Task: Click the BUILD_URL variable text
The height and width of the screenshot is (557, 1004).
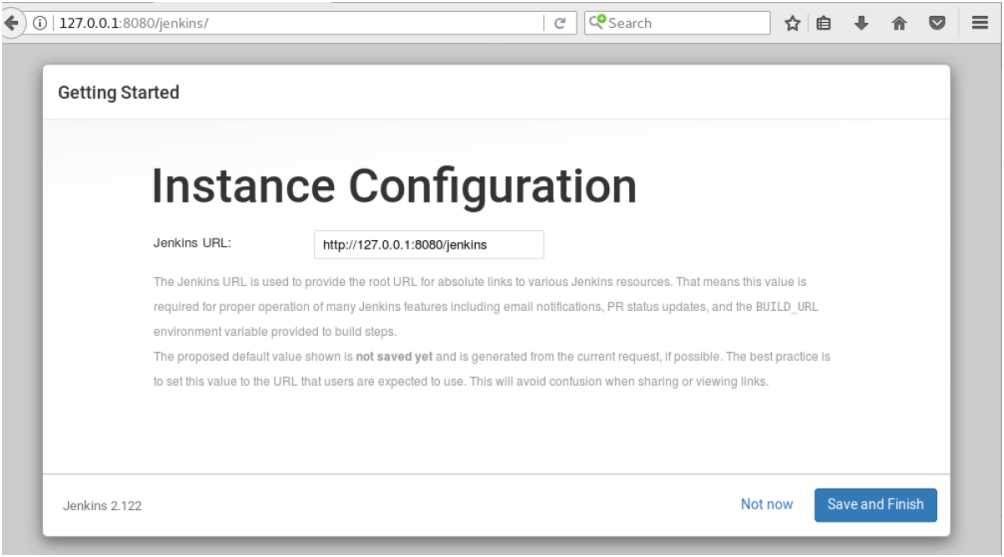Action: click(x=787, y=307)
